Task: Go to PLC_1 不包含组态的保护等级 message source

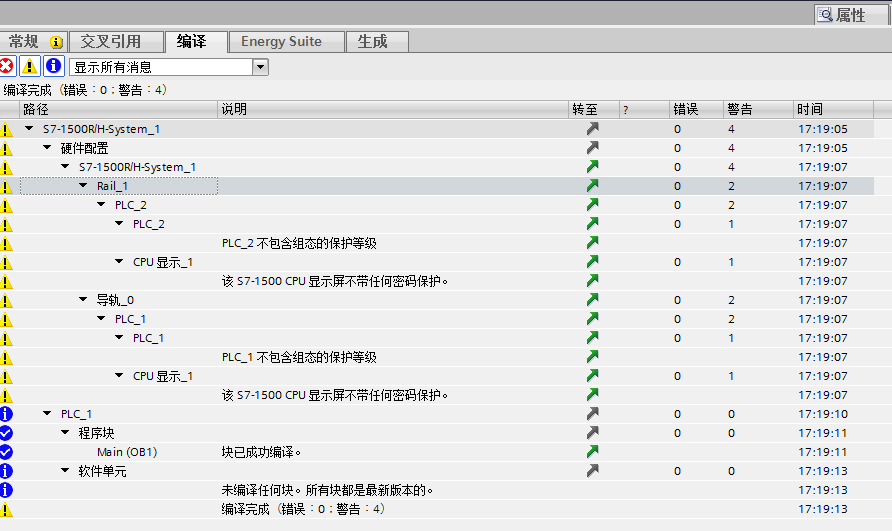Action: click(593, 356)
